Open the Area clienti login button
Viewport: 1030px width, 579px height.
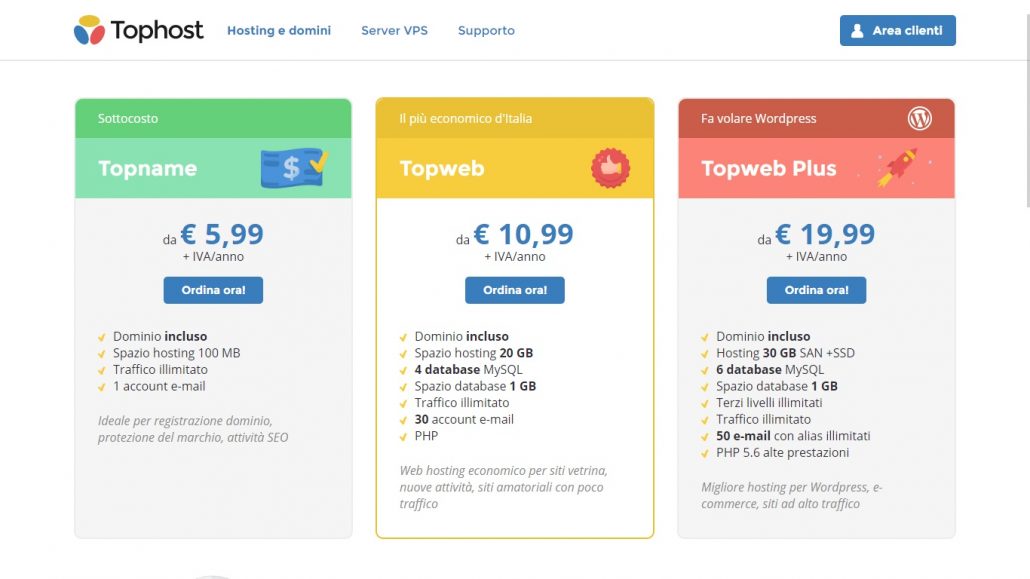point(897,31)
